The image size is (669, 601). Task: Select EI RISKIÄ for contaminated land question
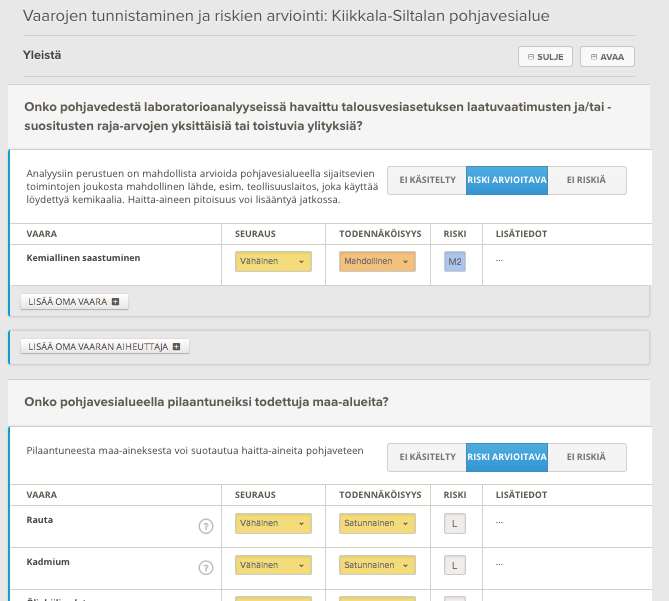587,457
